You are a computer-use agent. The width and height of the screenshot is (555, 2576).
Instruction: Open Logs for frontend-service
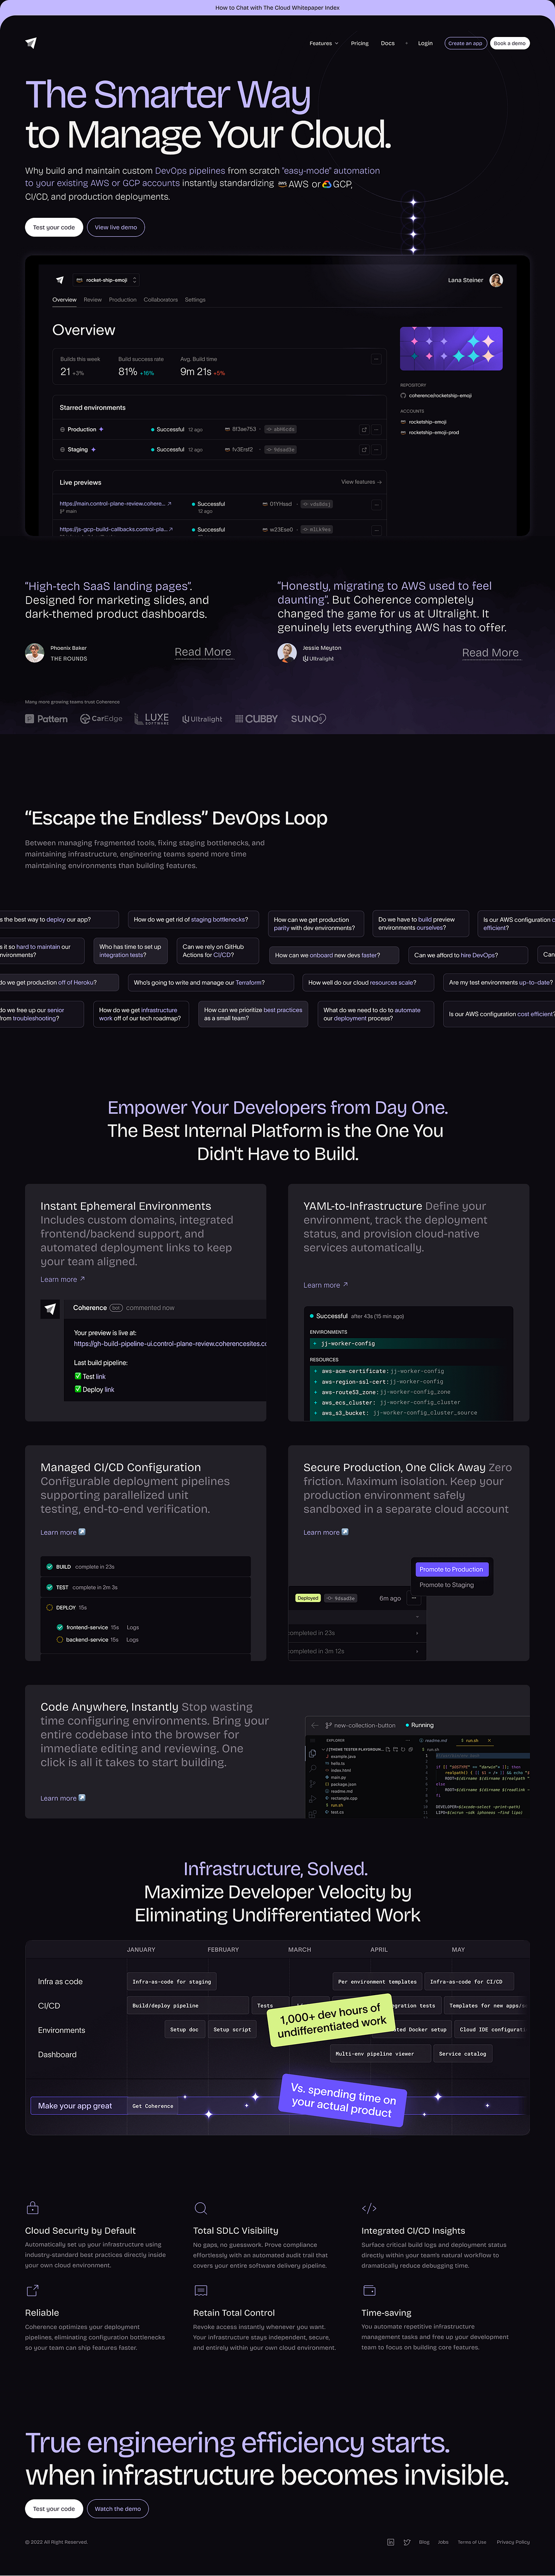133,1627
